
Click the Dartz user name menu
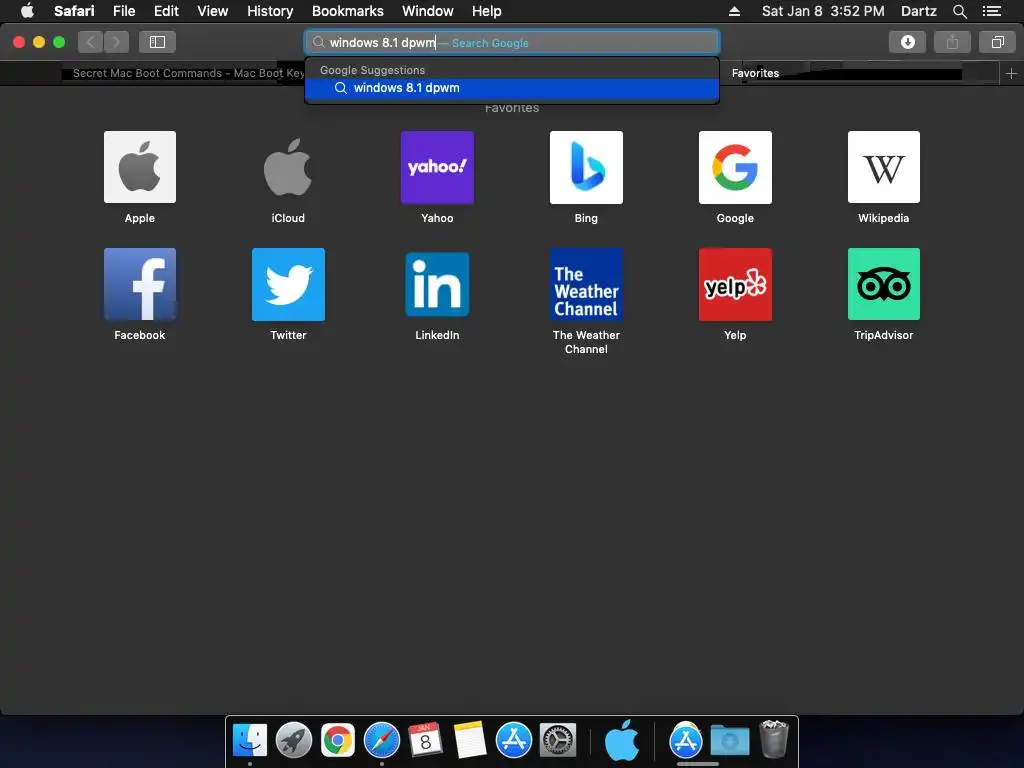pos(918,11)
